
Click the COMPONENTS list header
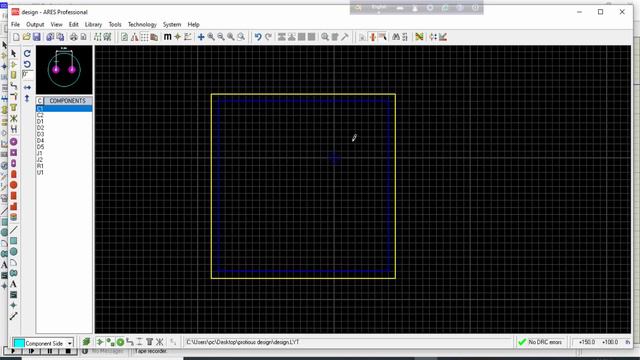(x=68, y=101)
